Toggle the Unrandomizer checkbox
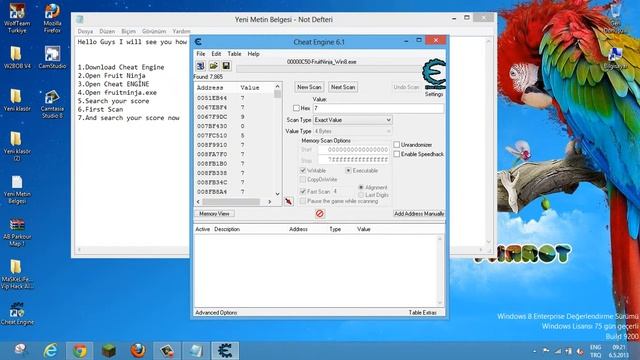This screenshot has height=360, width=640. 397,144
